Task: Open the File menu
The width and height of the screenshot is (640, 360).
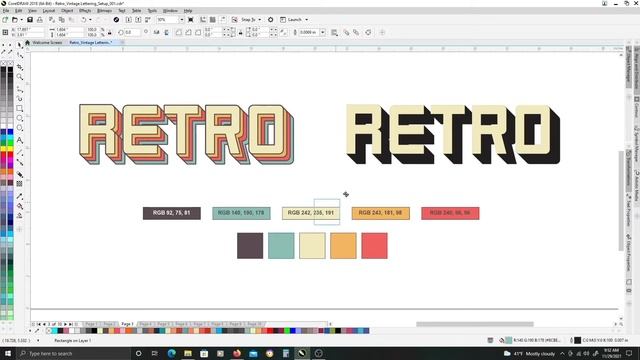Action: pos(6,11)
